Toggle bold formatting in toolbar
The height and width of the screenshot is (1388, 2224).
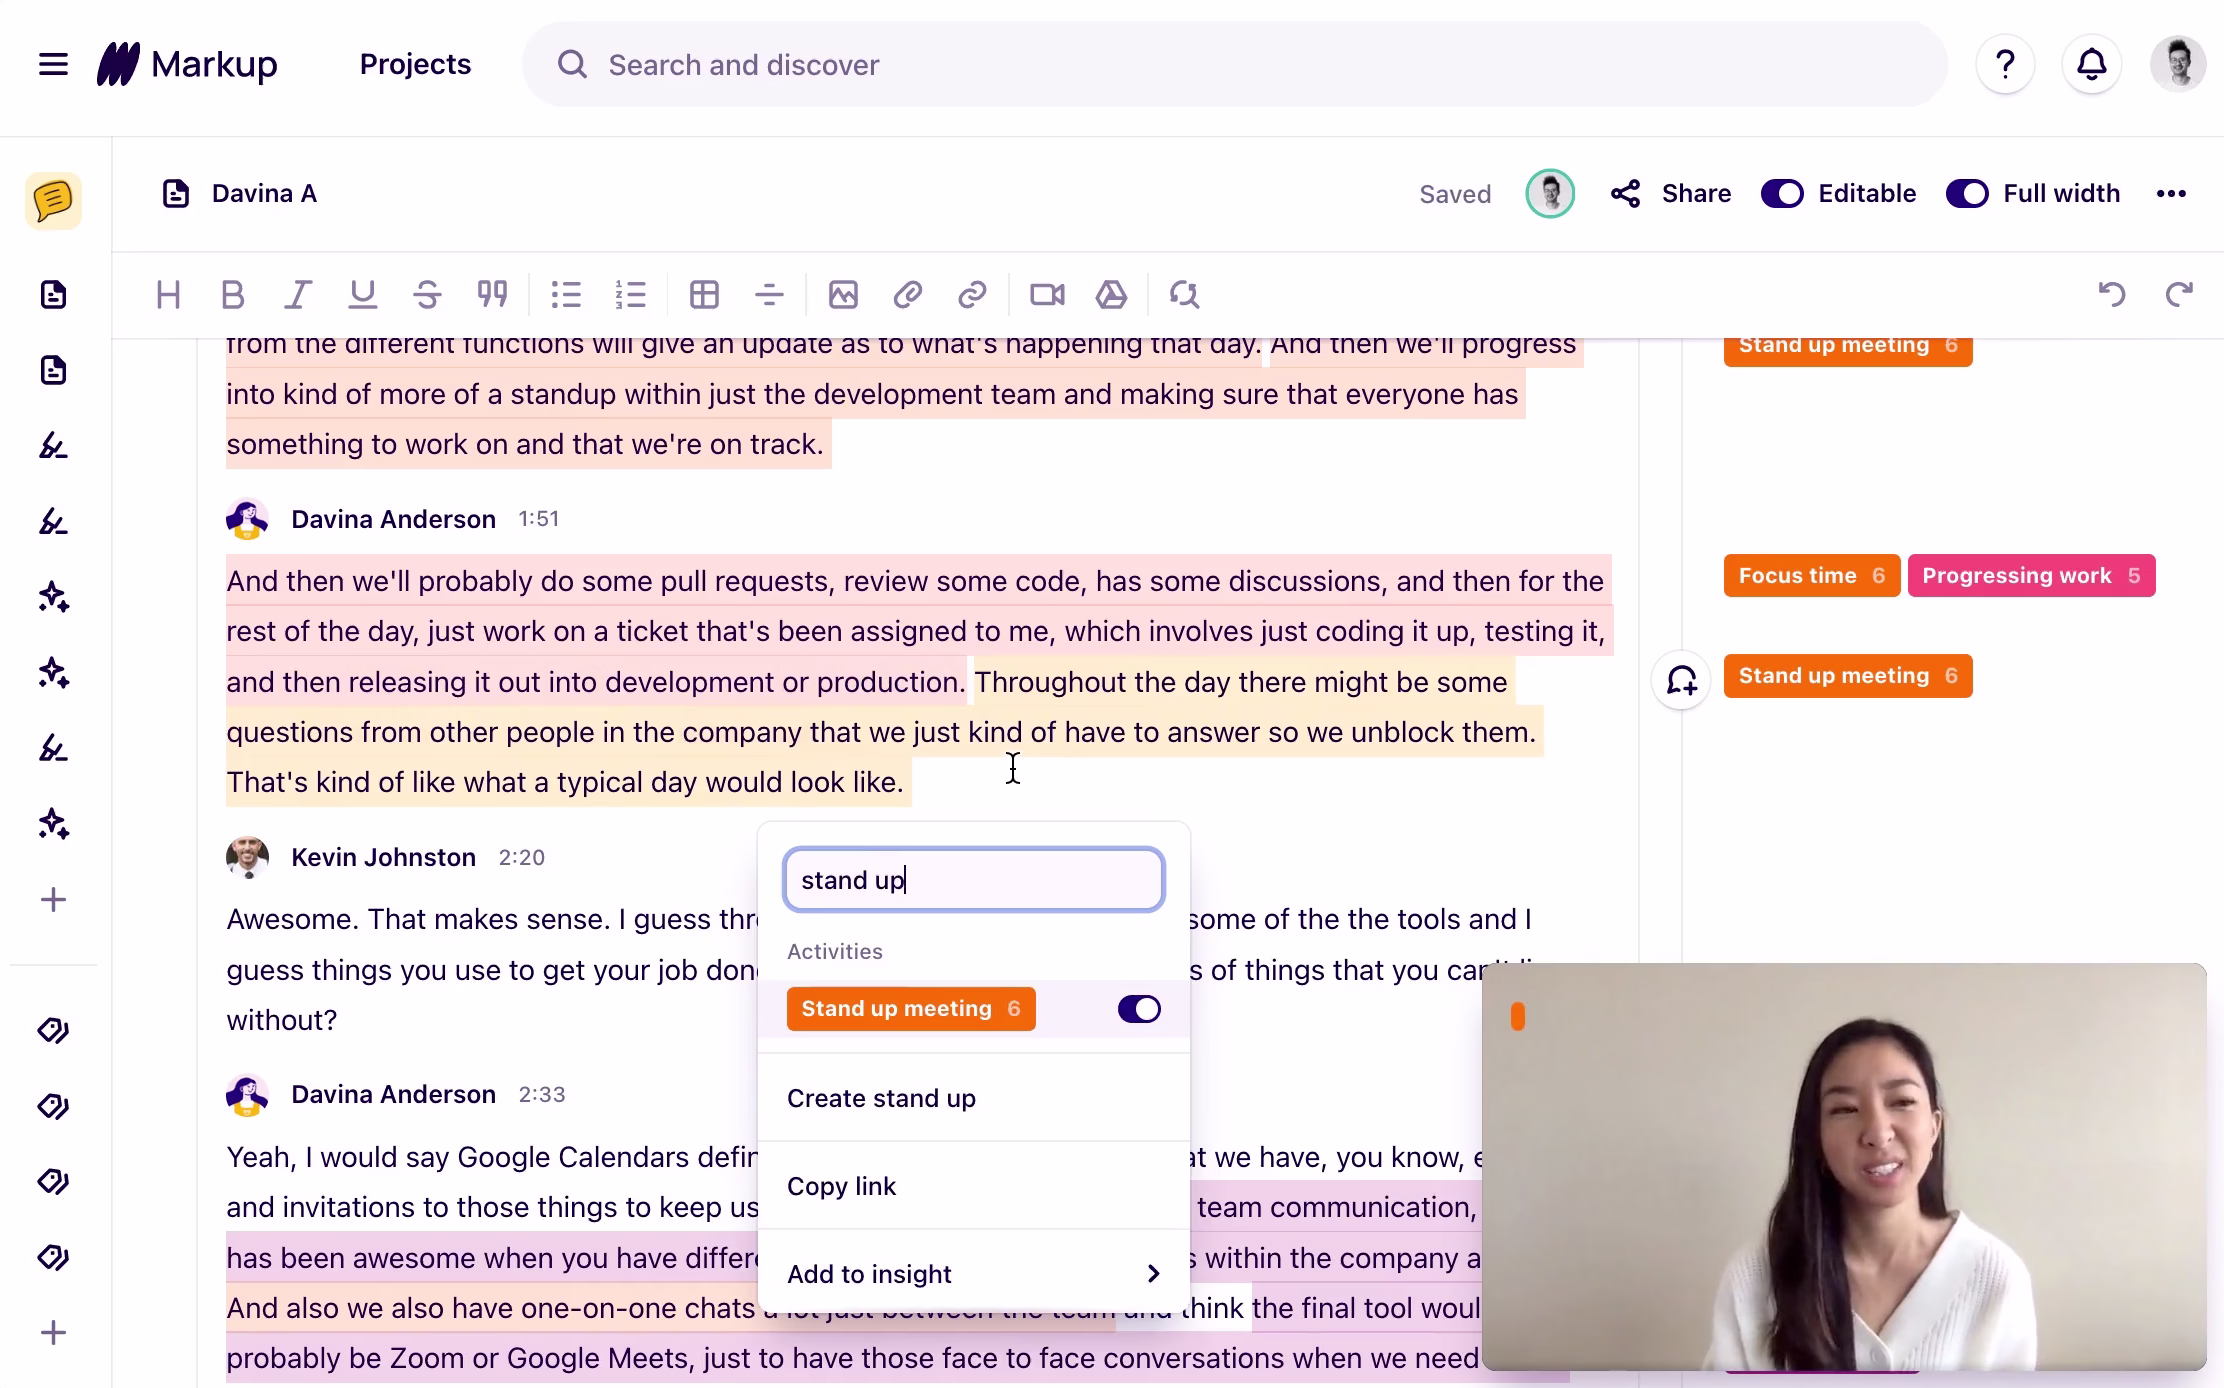pyautogui.click(x=232, y=295)
